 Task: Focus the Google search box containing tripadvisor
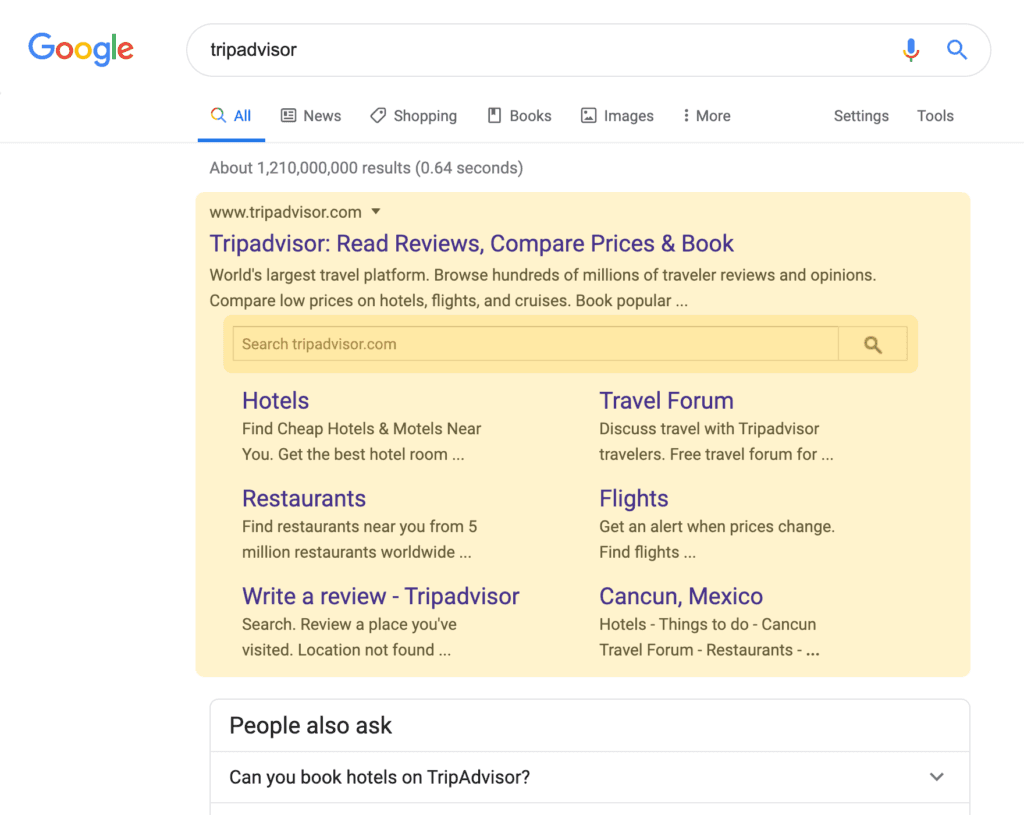(x=588, y=50)
